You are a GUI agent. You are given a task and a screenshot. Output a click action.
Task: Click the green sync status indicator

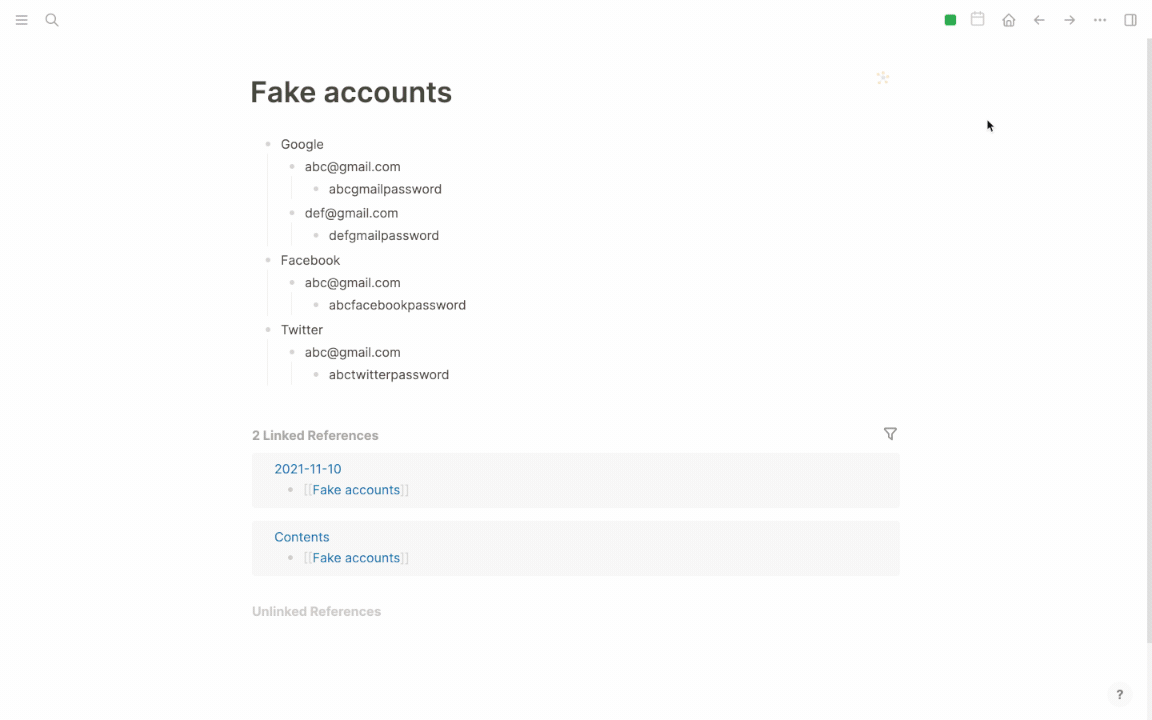coord(950,20)
